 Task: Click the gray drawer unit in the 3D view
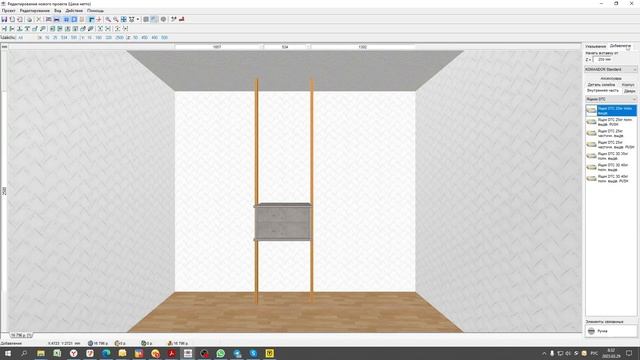coord(283,222)
